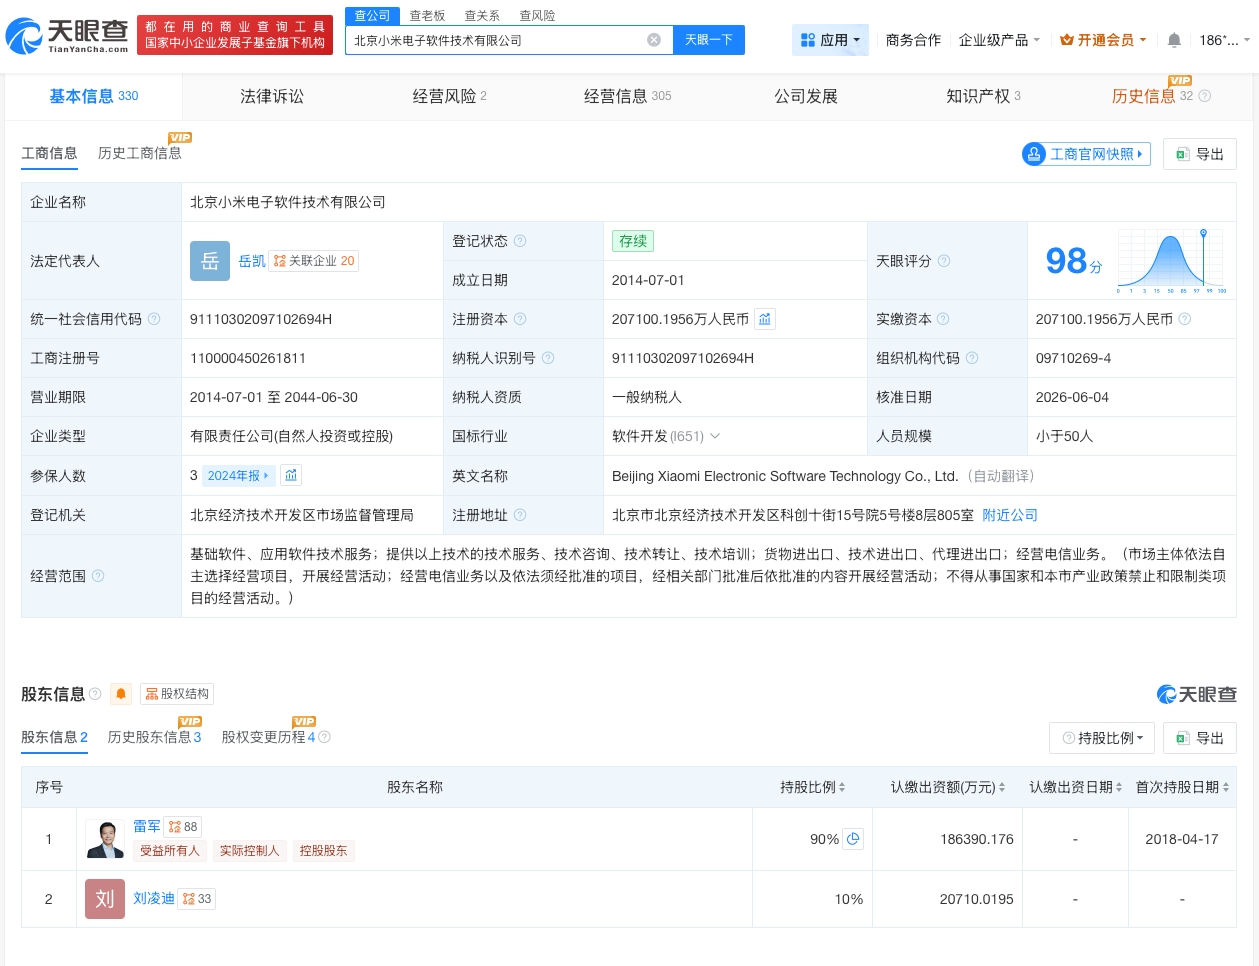Switch to 查关系 search tab
Screen dimensions: 1259x966
[x=482, y=16]
